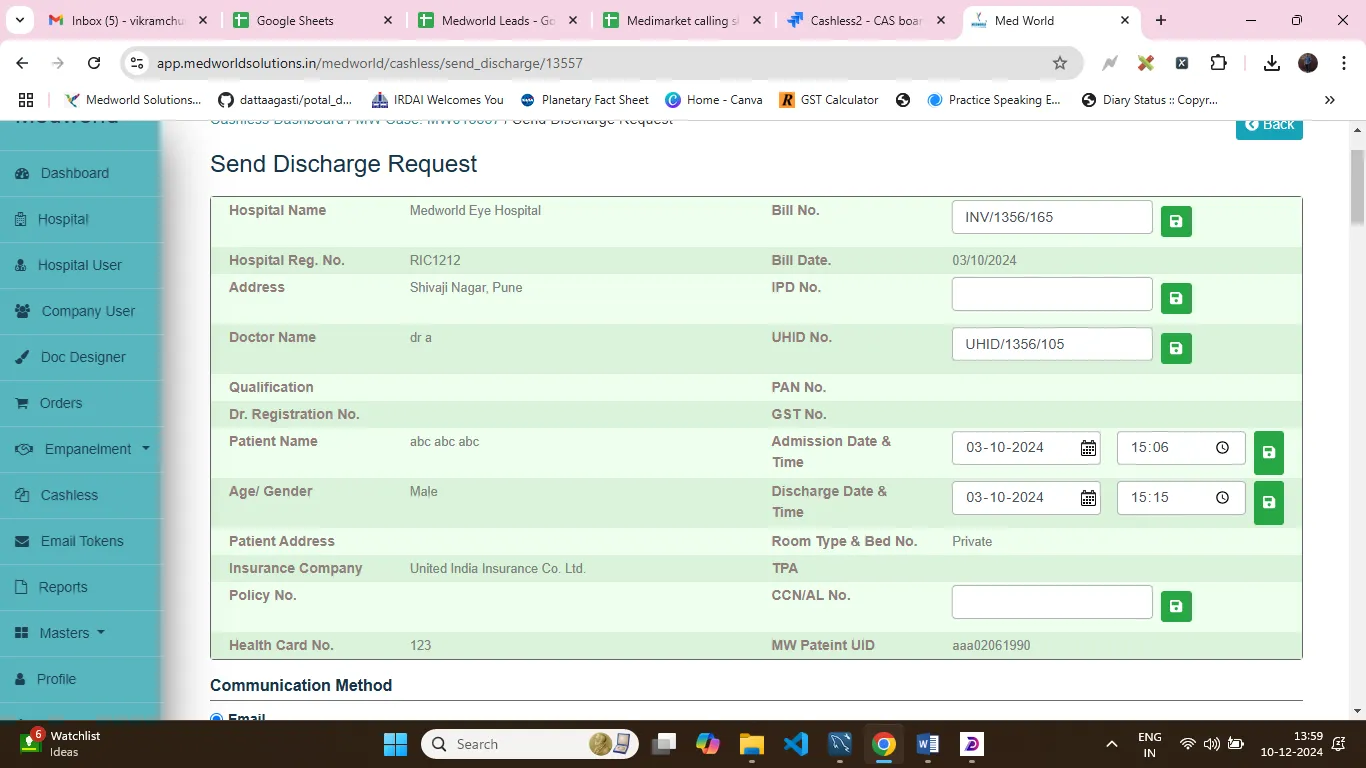Screen dimensions: 1366x768
Task: Open the GST Calculator bookmark
Action: (x=828, y=100)
